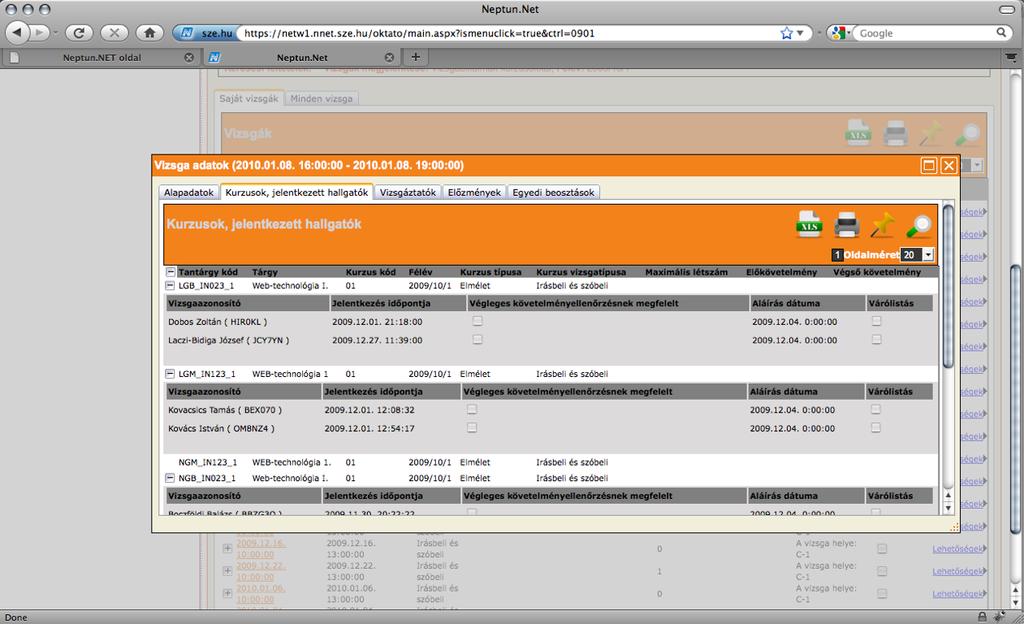The image size is (1024, 624).
Task: Expand background exam row 2009.12.22.
Action: point(227,570)
